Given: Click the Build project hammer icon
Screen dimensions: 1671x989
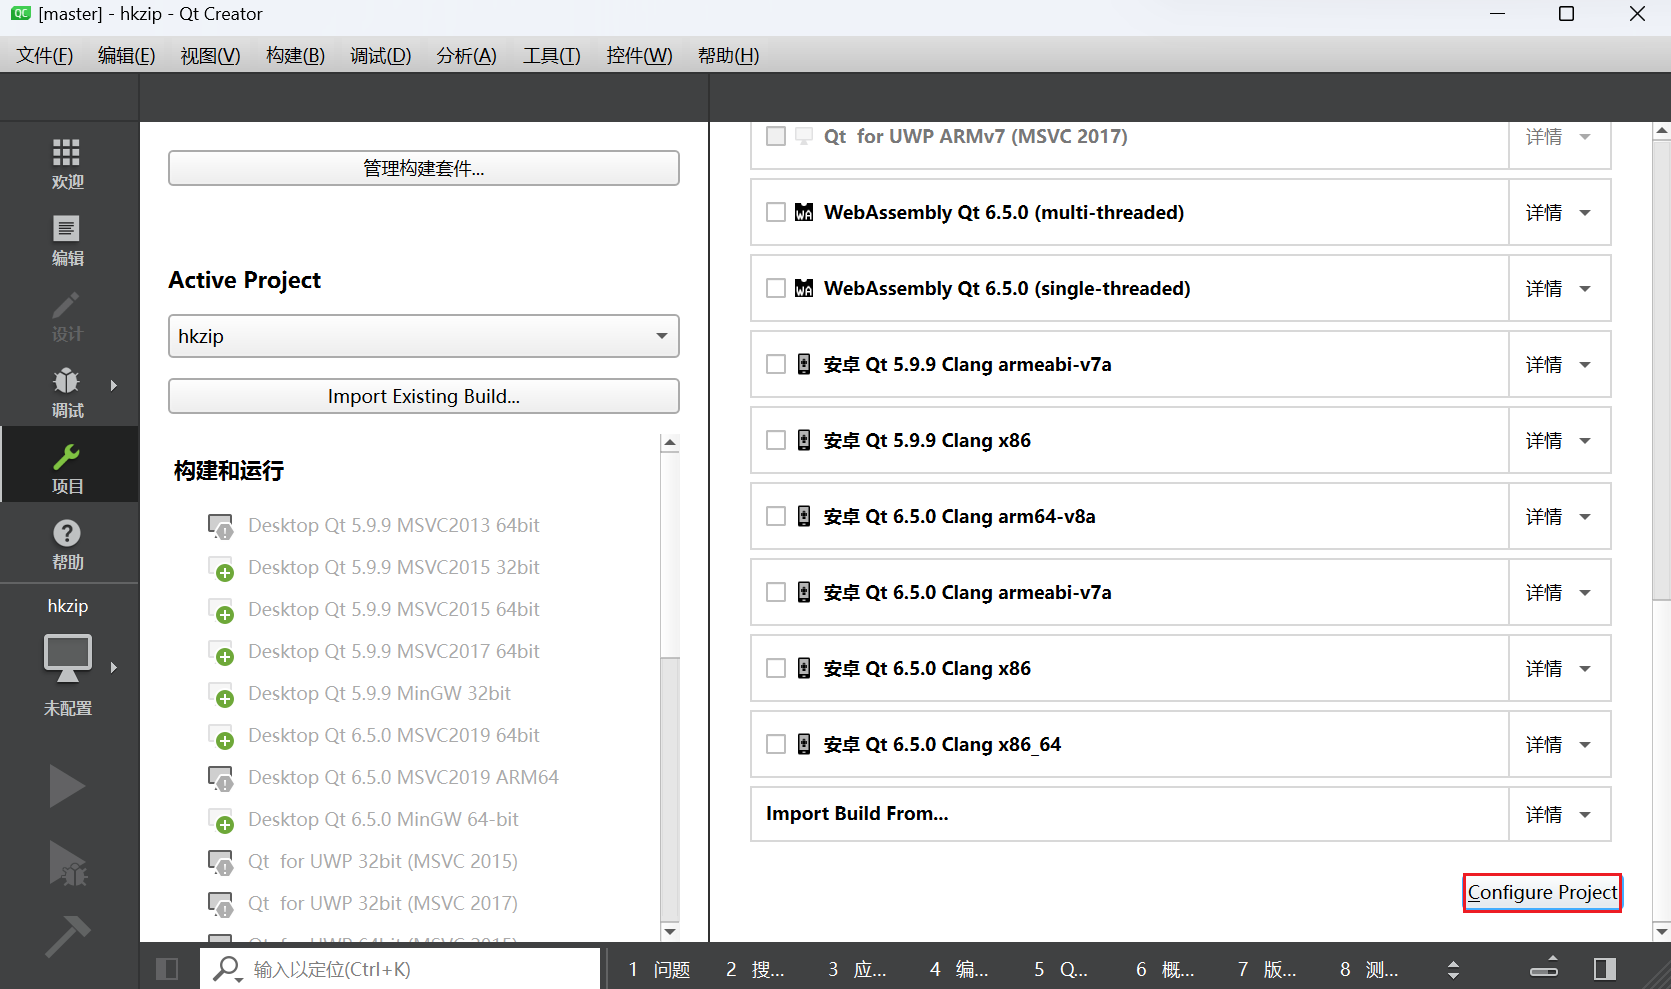Looking at the screenshot, I should 67,936.
